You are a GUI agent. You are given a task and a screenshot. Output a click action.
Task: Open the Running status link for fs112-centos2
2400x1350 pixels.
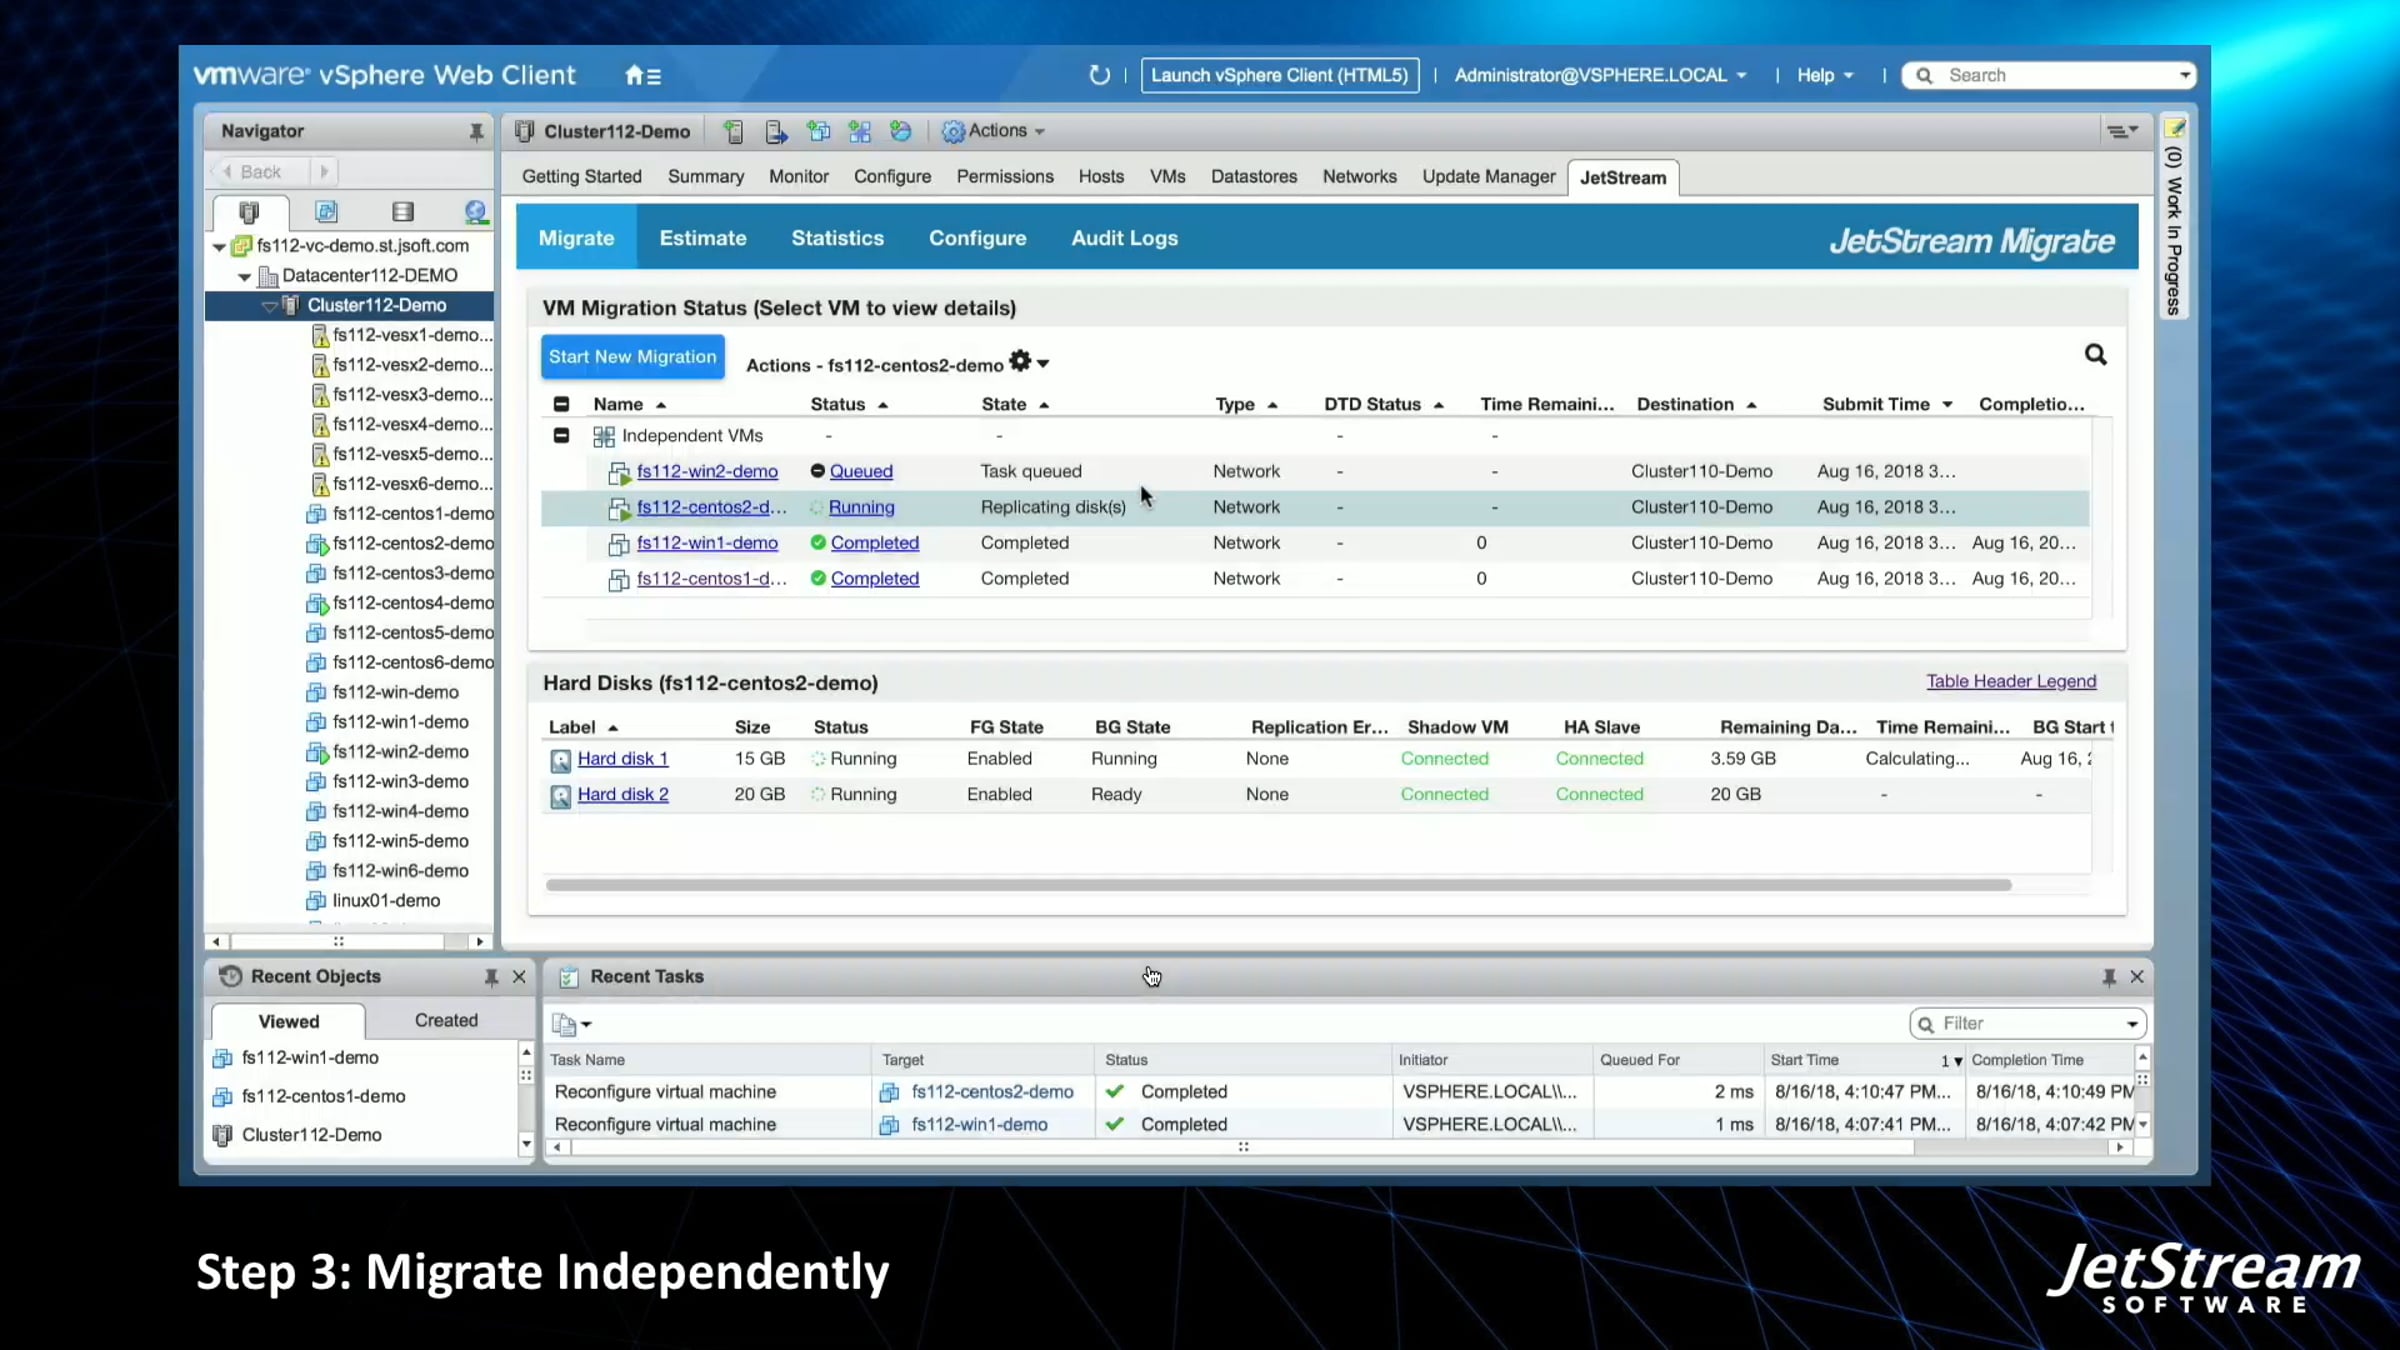coord(861,507)
